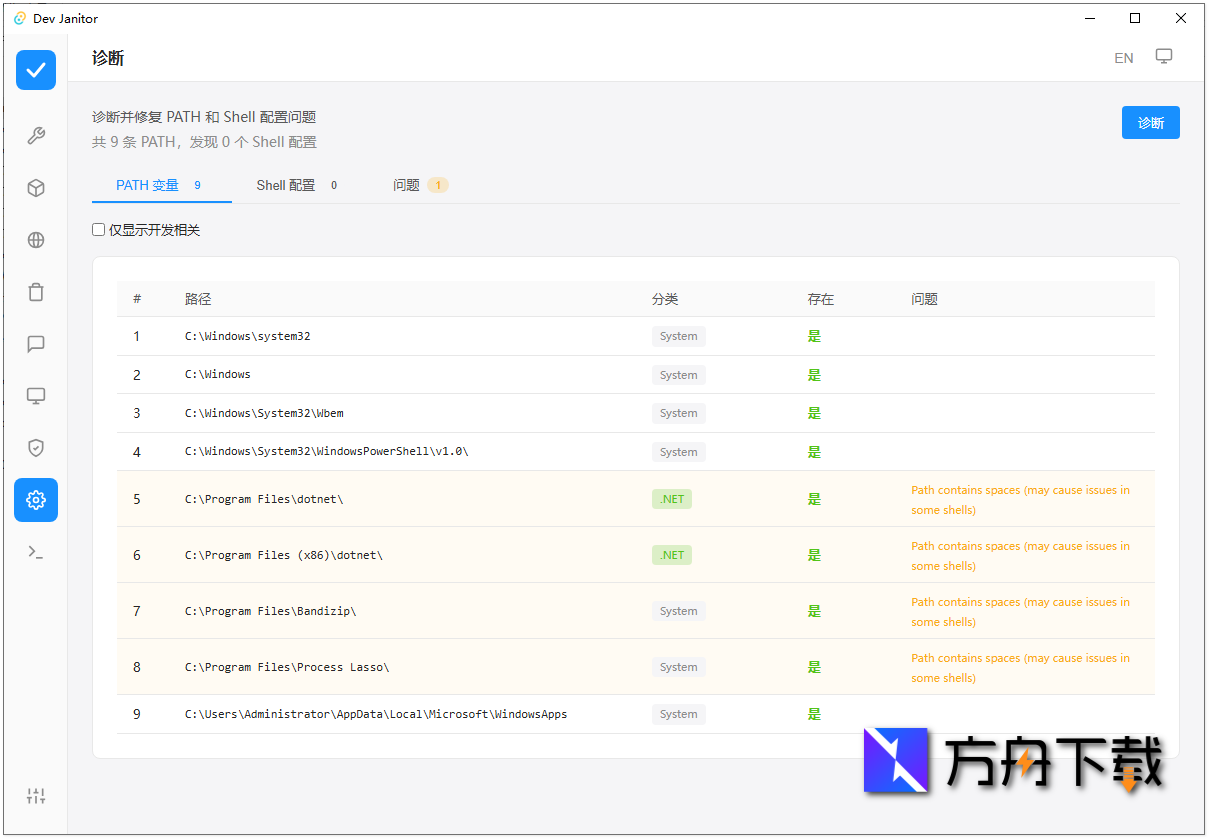Switch language with the EN button
This screenshot has height=839, width=1209.
click(1124, 58)
